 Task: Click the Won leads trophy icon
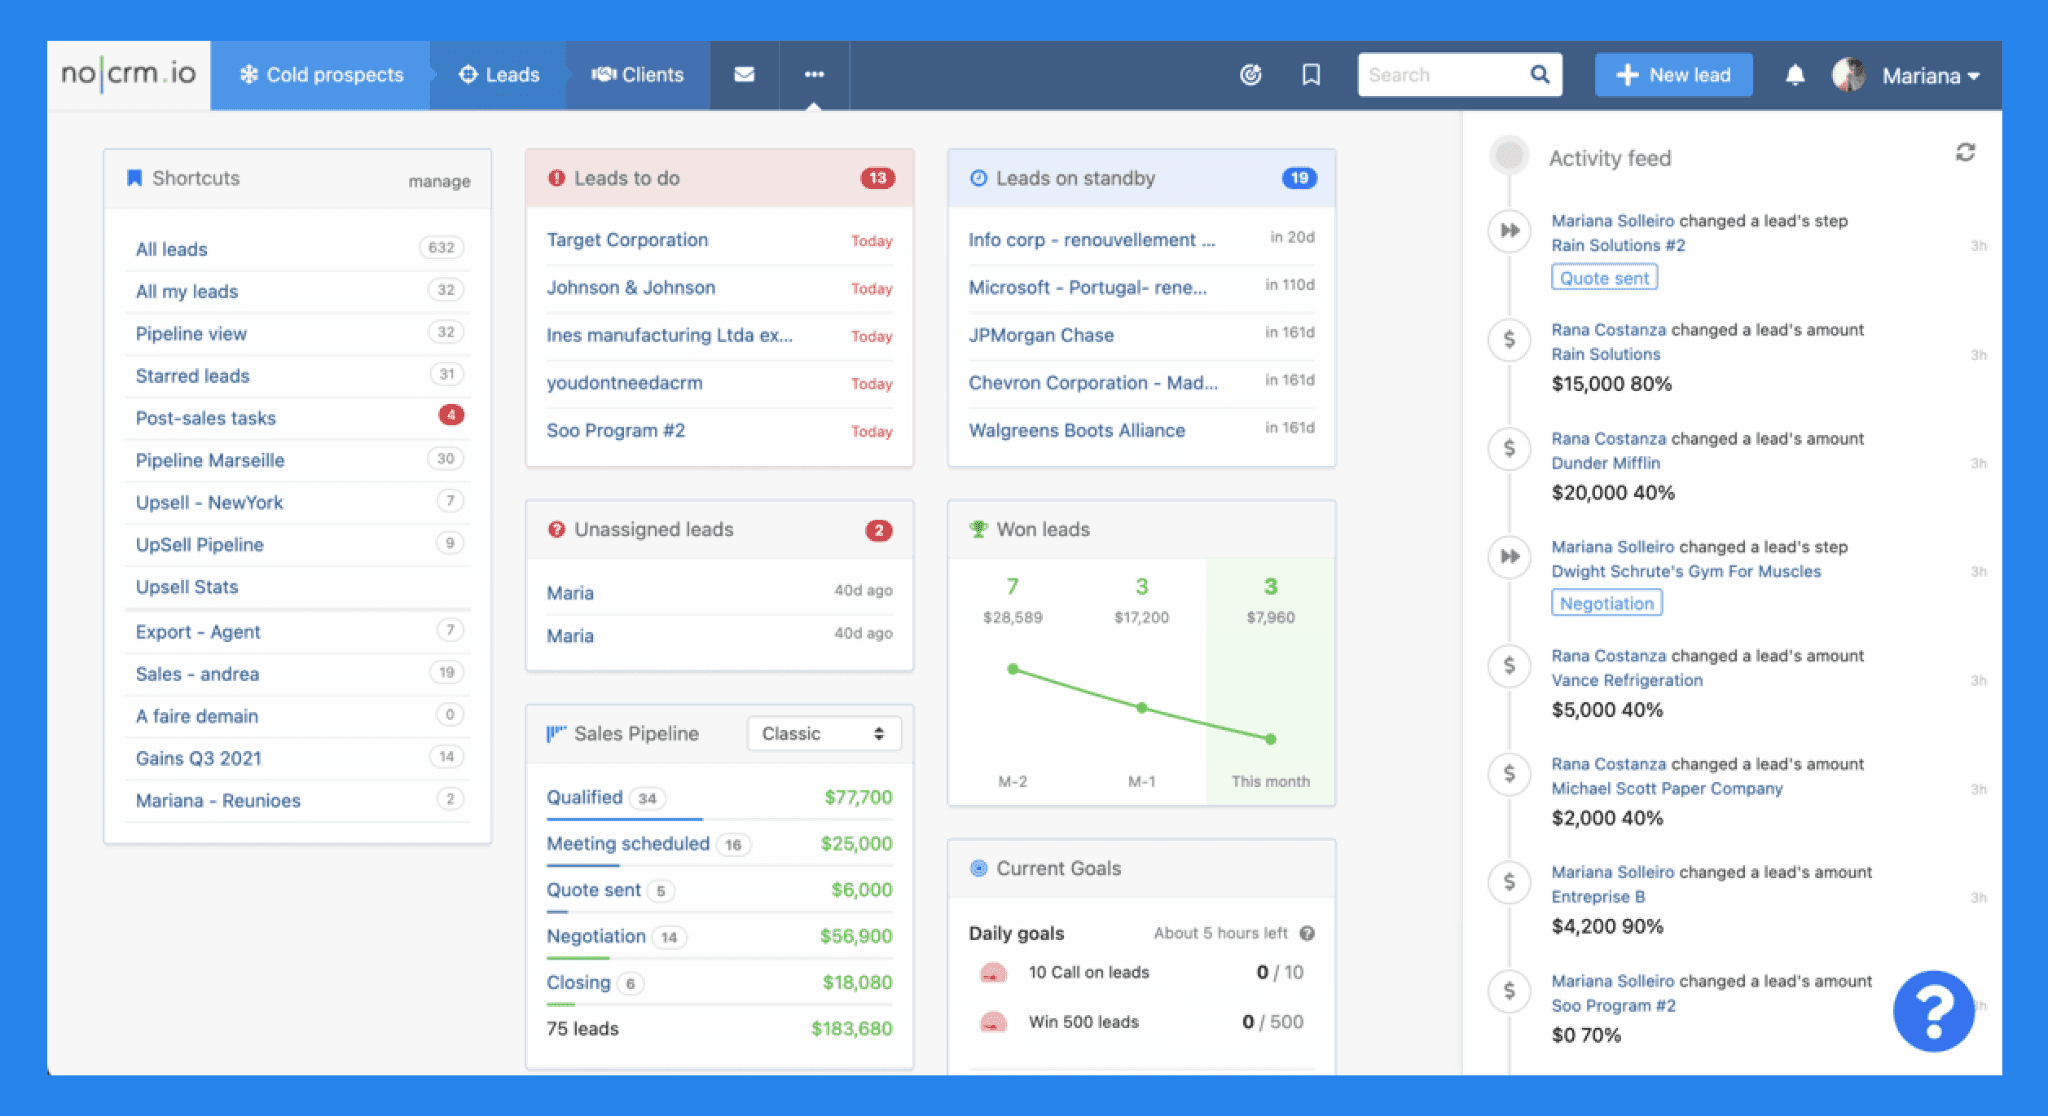tap(978, 529)
